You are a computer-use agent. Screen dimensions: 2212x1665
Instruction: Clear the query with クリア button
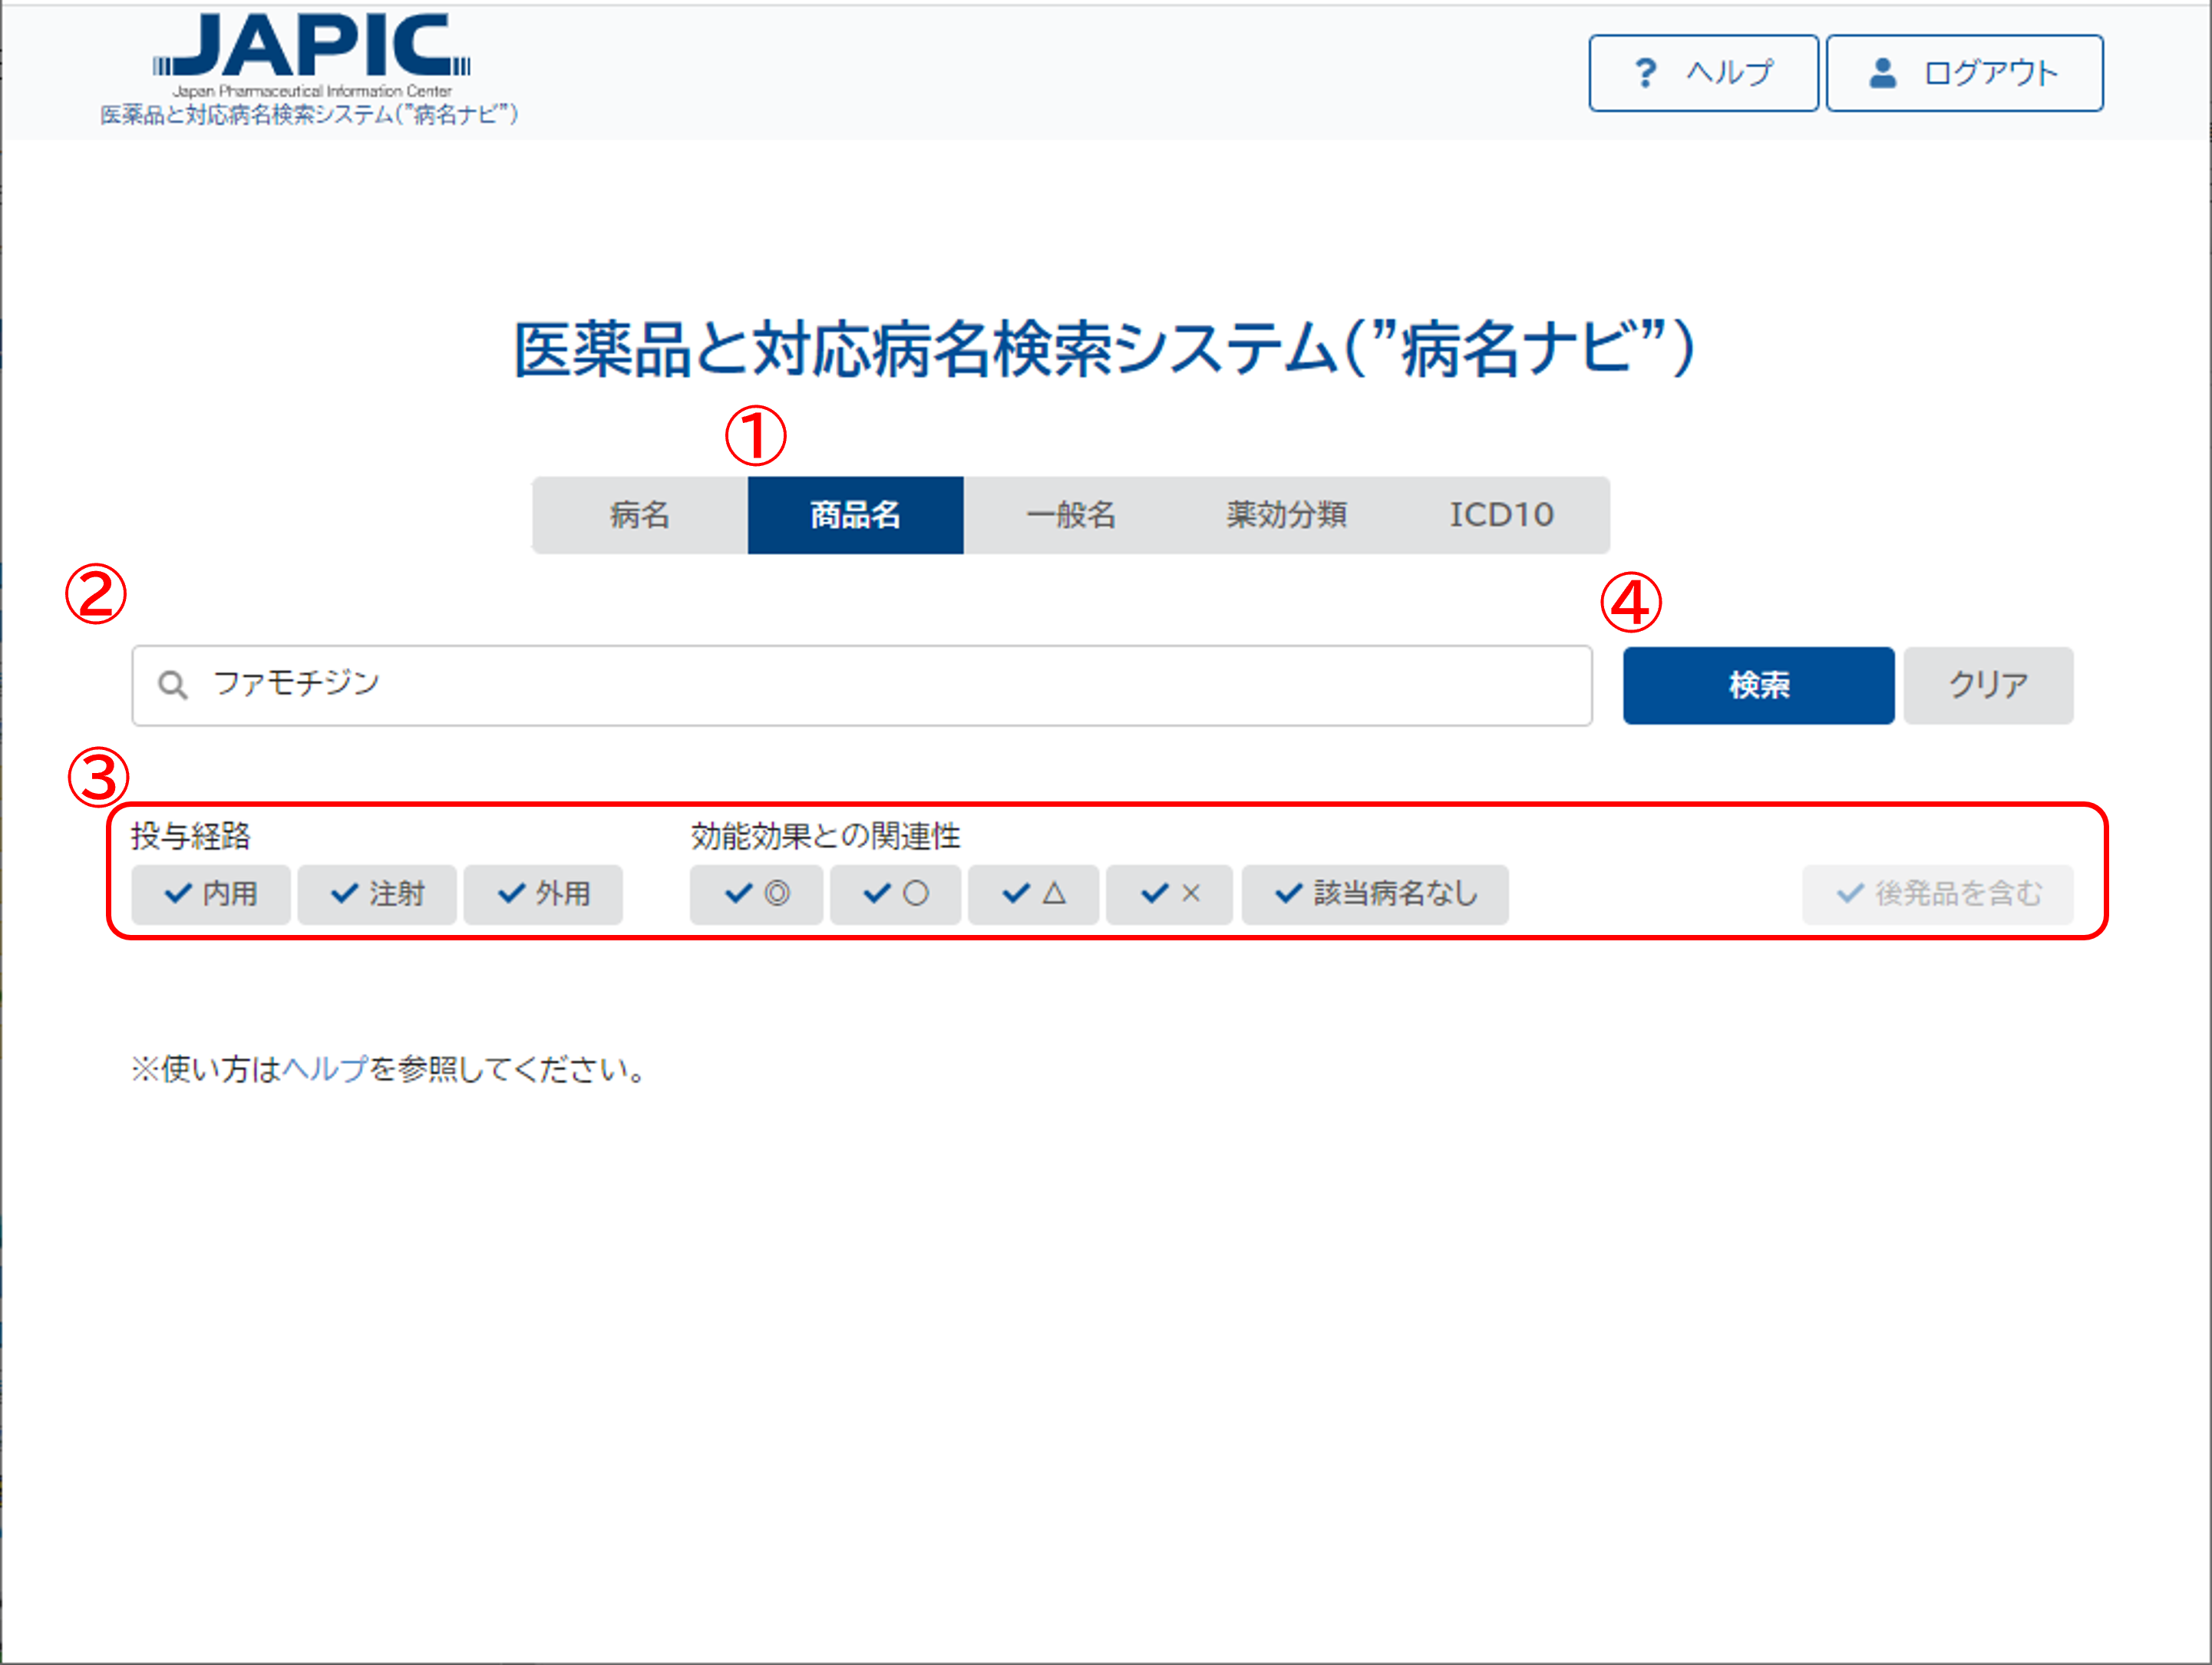point(1988,685)
